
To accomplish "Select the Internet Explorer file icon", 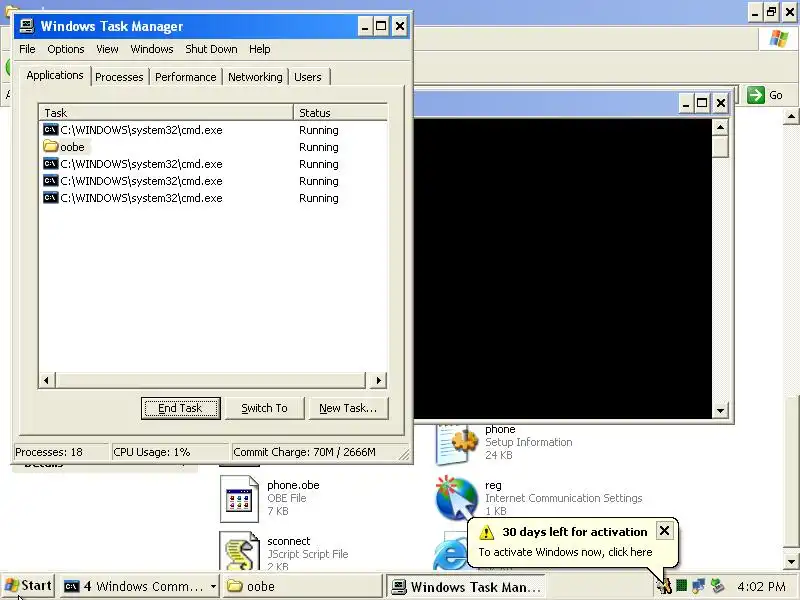I will 450,551.
